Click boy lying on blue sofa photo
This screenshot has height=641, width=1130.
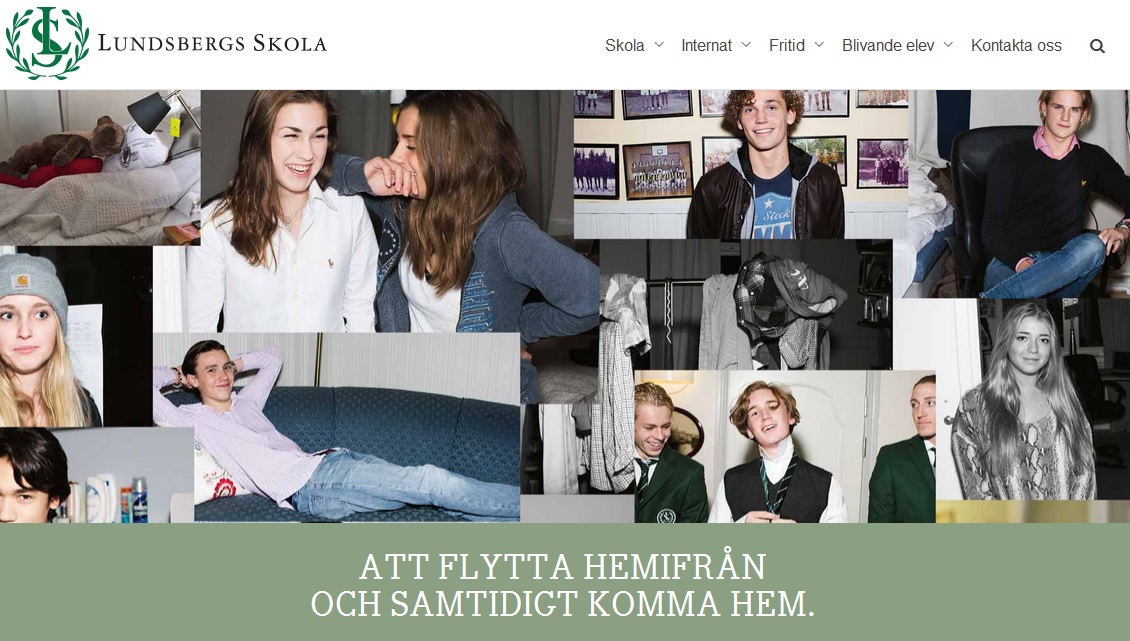(x=337, y=427)
